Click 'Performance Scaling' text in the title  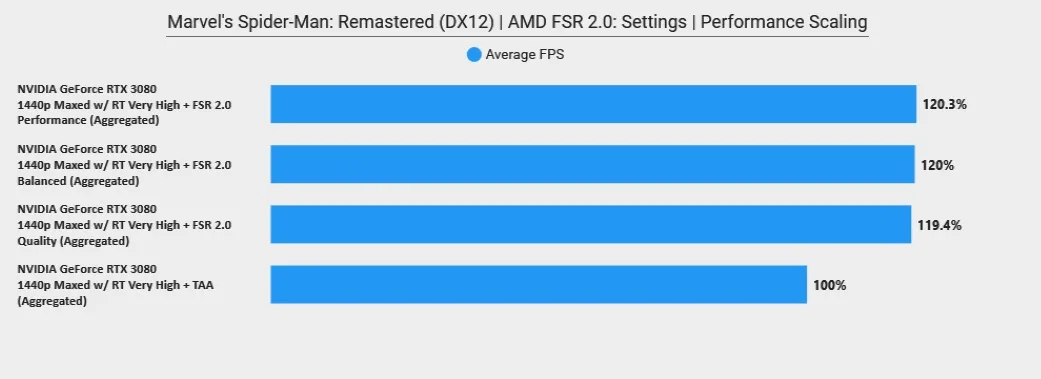coord(784,22)
